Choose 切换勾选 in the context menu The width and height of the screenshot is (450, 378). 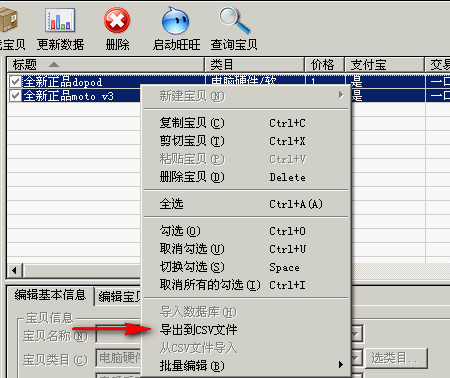[246, 267]
